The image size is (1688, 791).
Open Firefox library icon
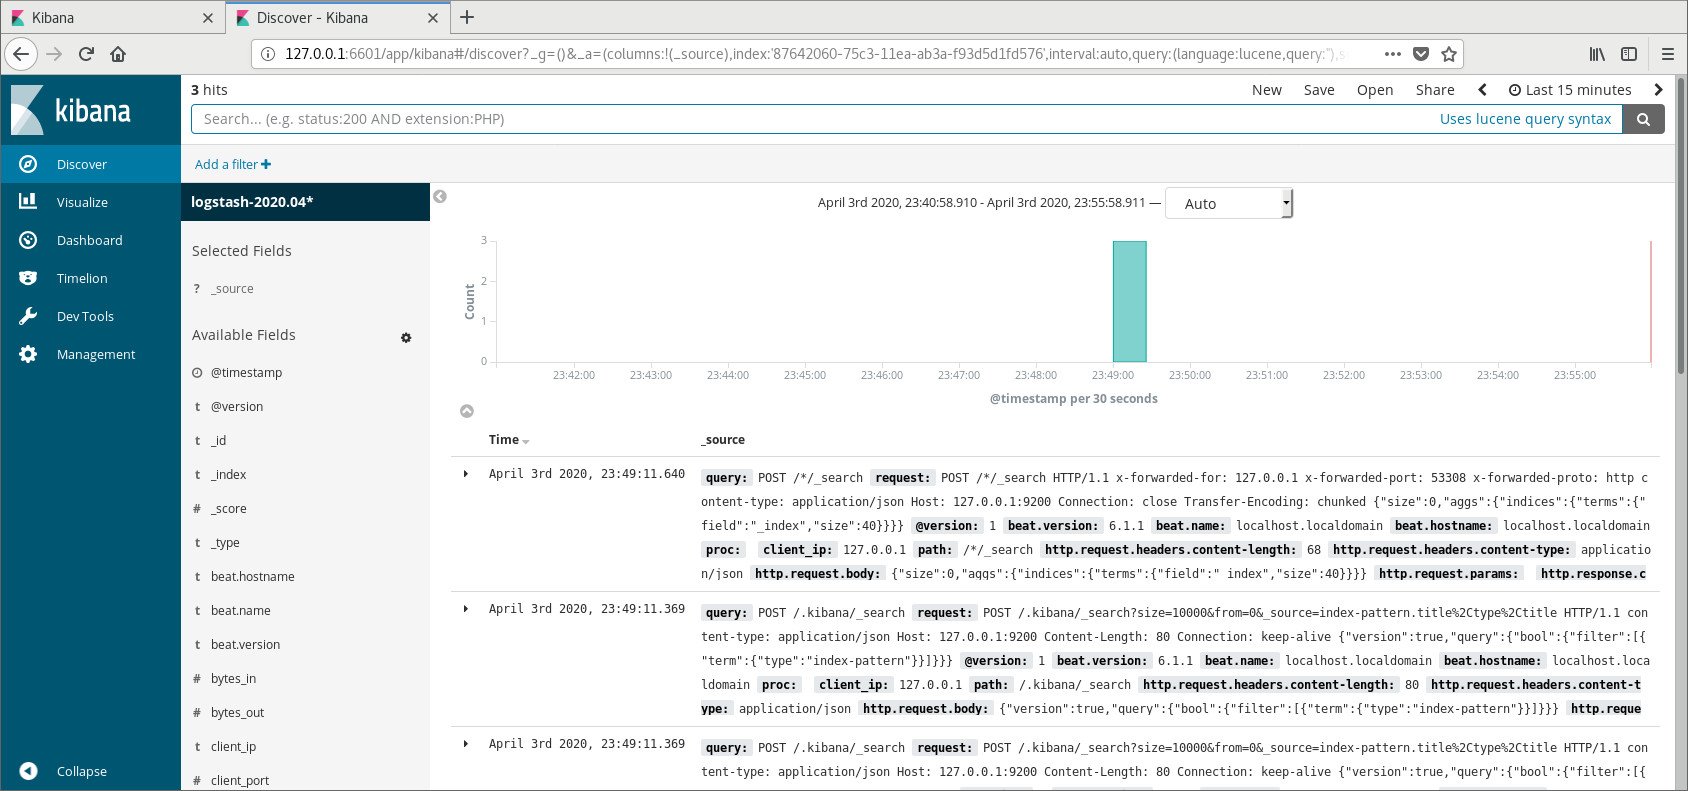[x=1598, y=54]
